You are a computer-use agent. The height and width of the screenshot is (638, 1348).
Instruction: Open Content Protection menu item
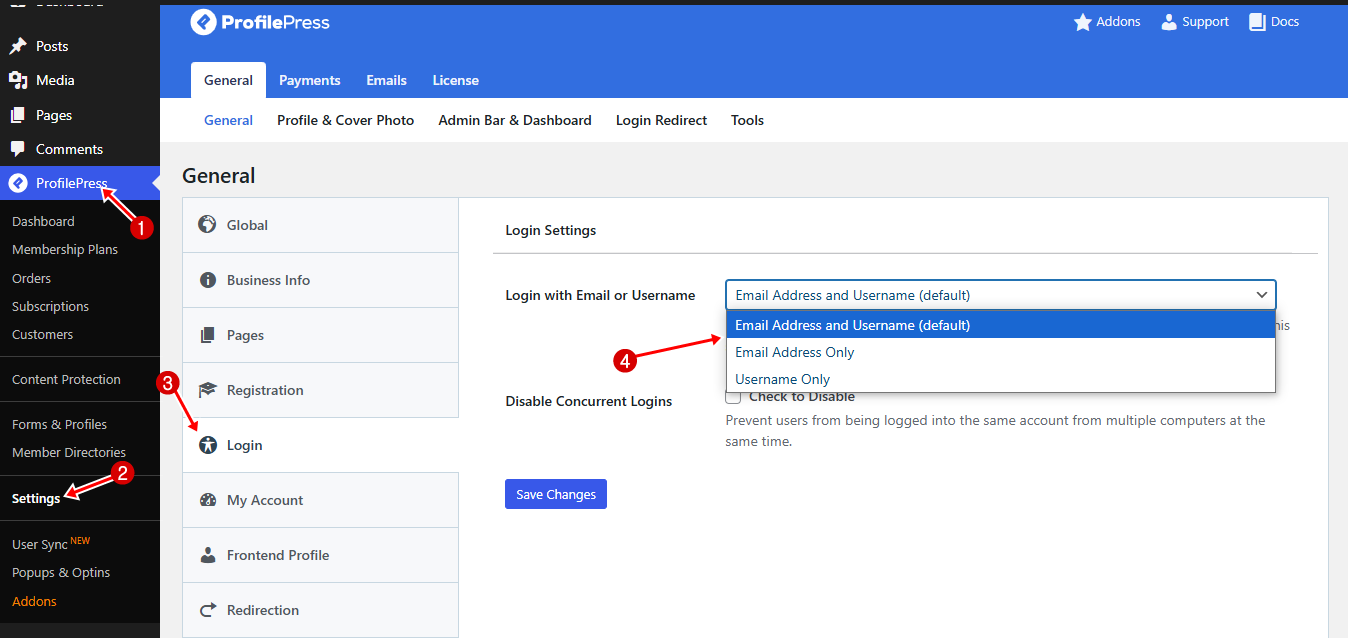point(66,379)
